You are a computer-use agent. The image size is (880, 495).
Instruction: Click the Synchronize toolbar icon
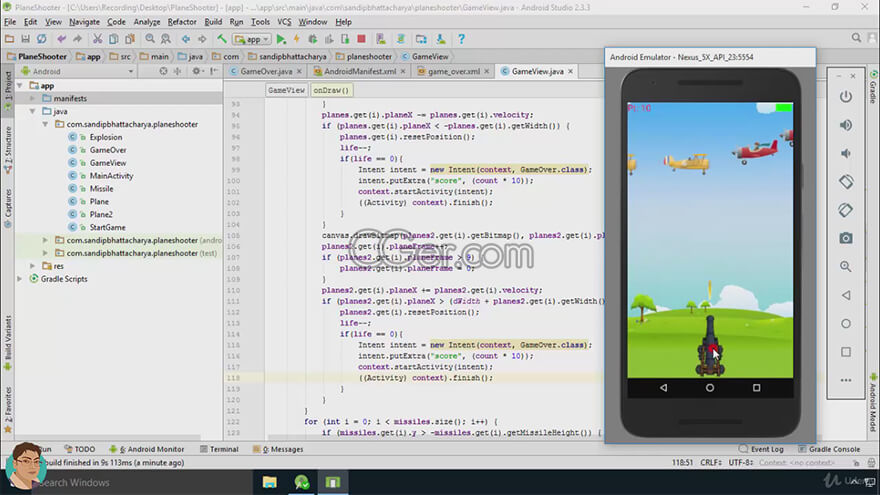point(42,39)
